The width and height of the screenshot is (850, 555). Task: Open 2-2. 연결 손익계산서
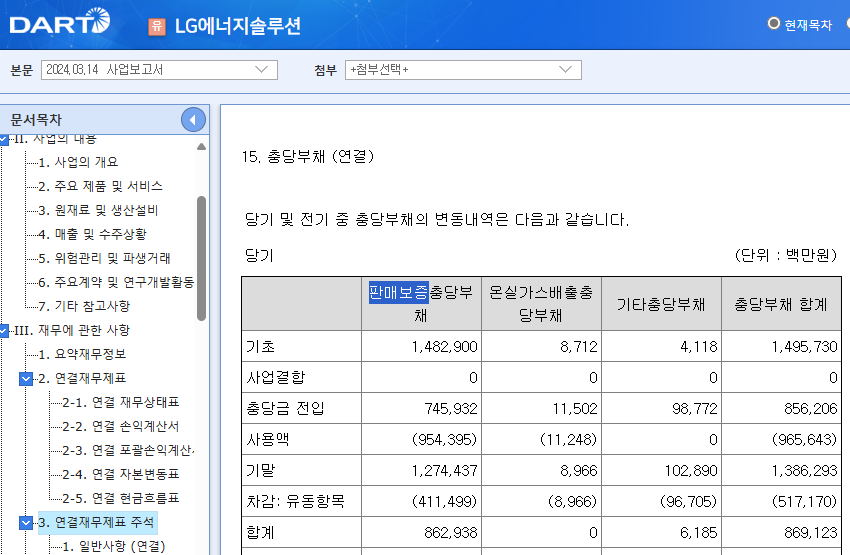[120, 426]
